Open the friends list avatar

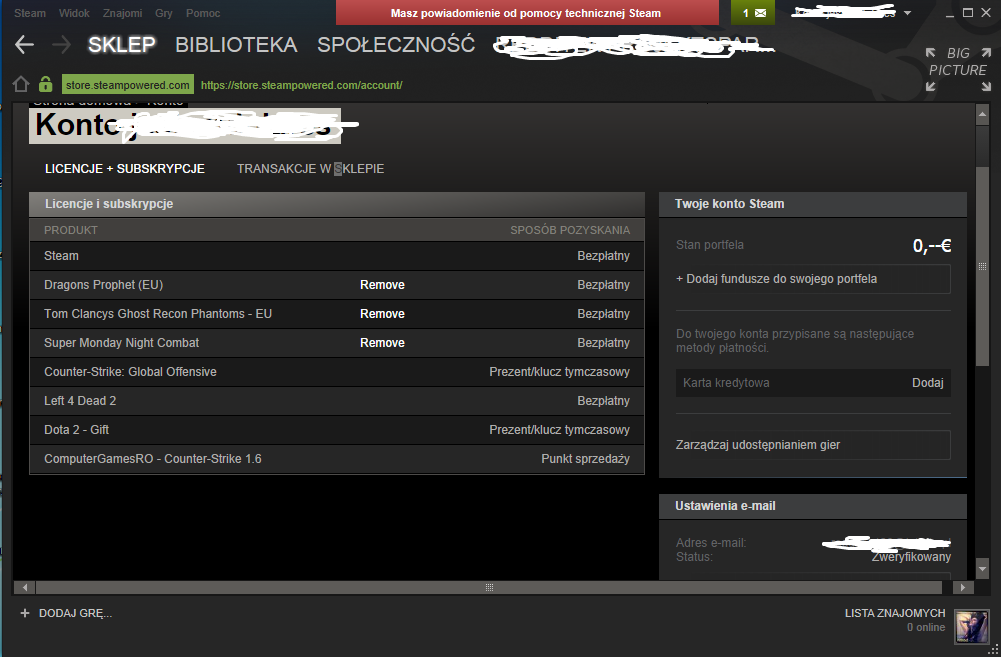[x=972, y=626]
